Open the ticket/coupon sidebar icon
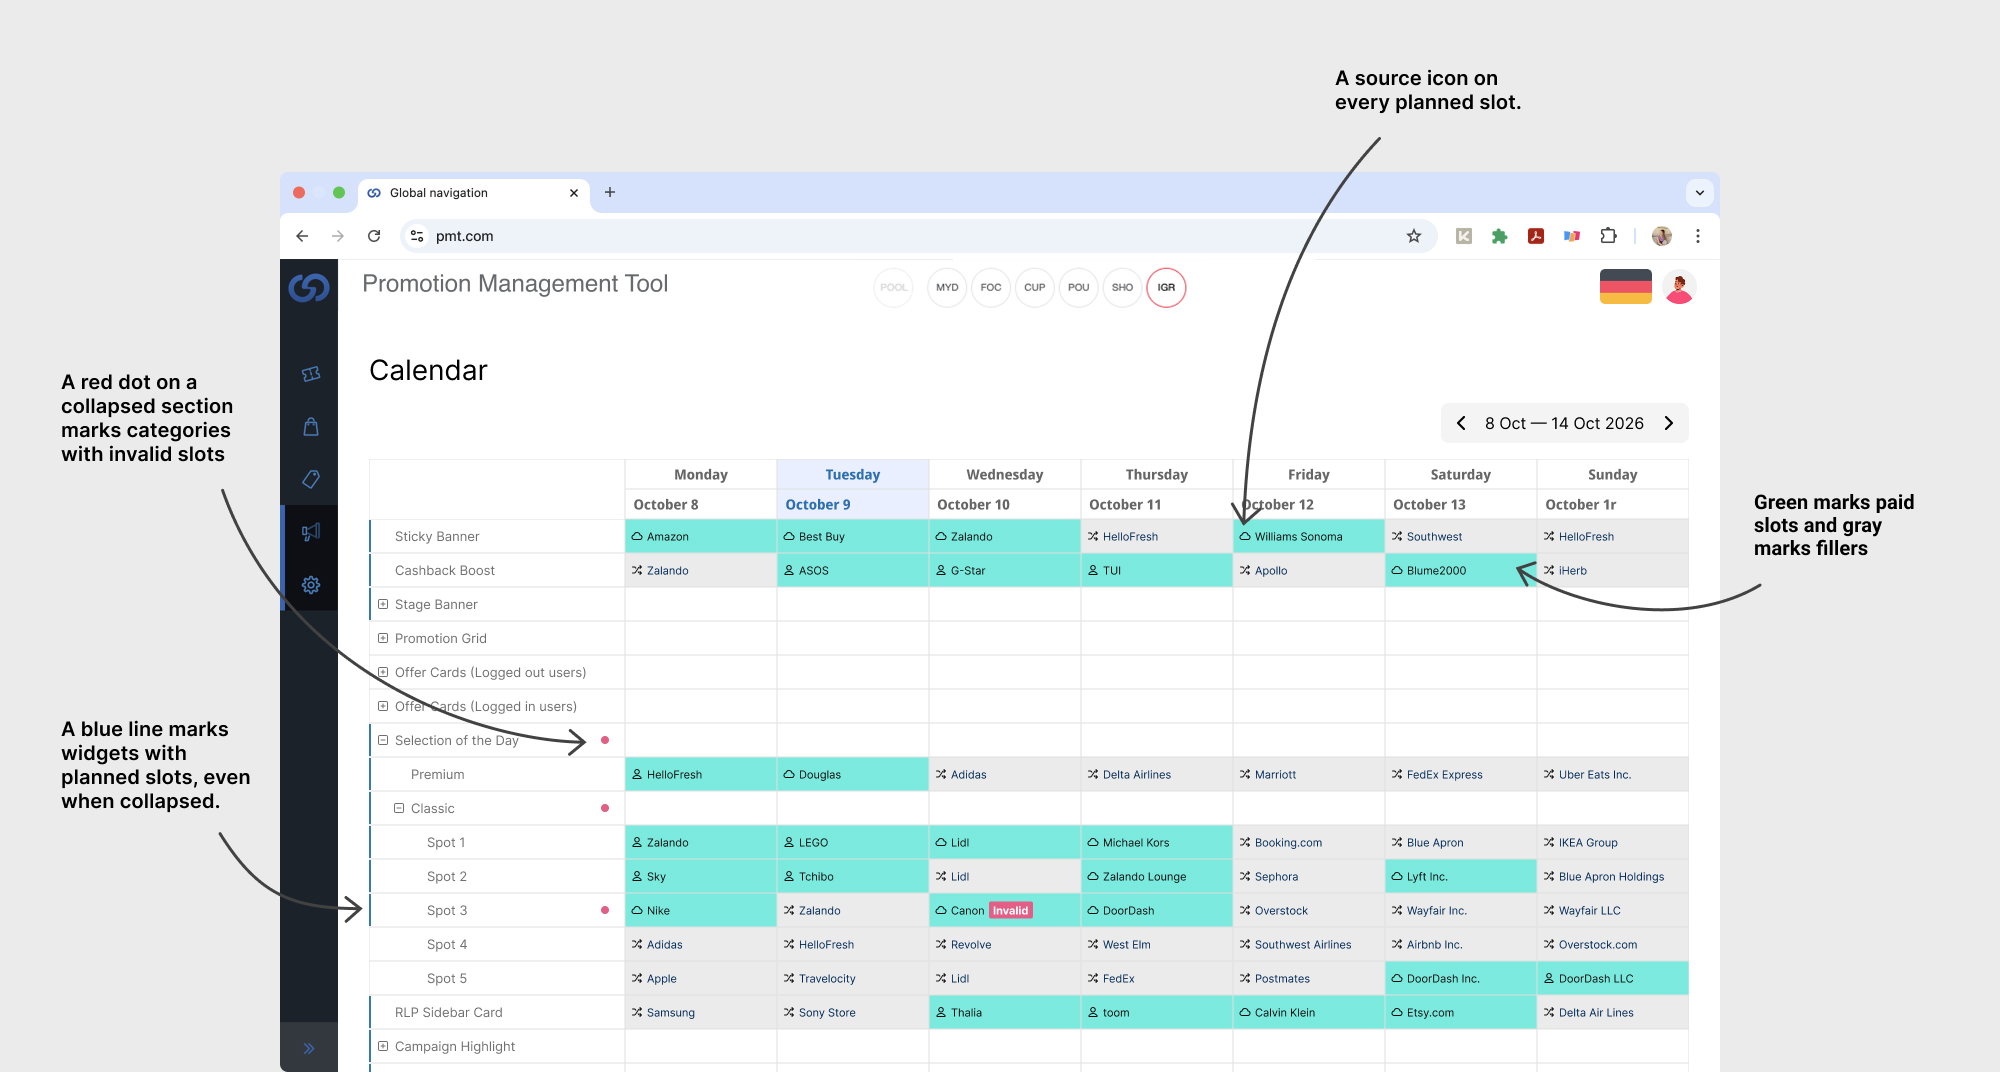Screen dimensions: 2000x1072 click(x=311, y=374)
